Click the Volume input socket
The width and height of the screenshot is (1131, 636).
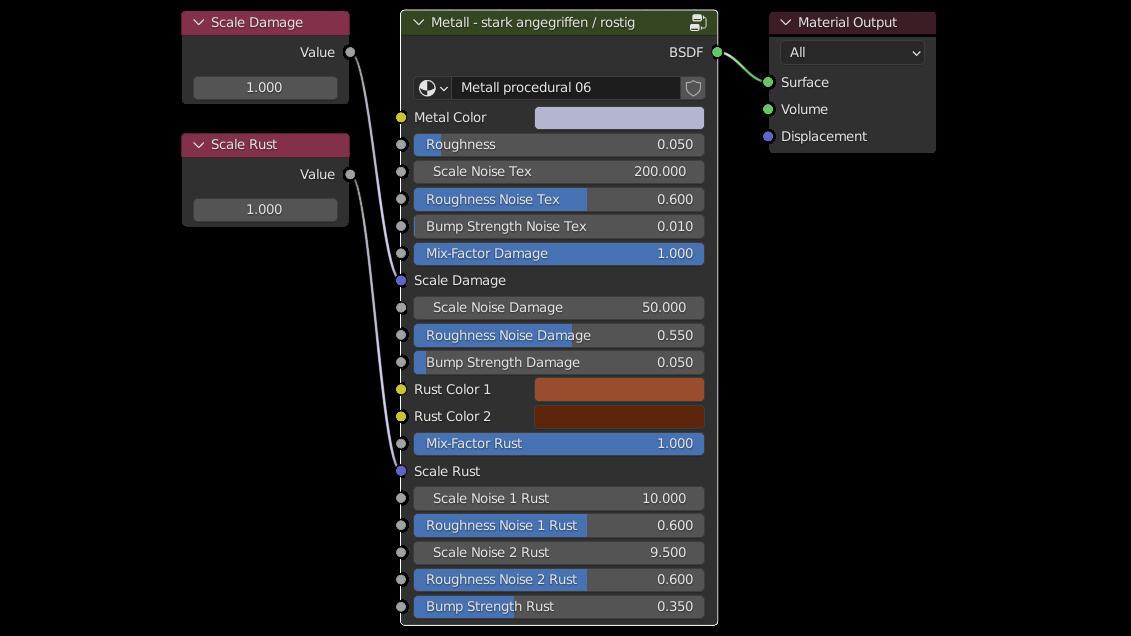point(768,109)
